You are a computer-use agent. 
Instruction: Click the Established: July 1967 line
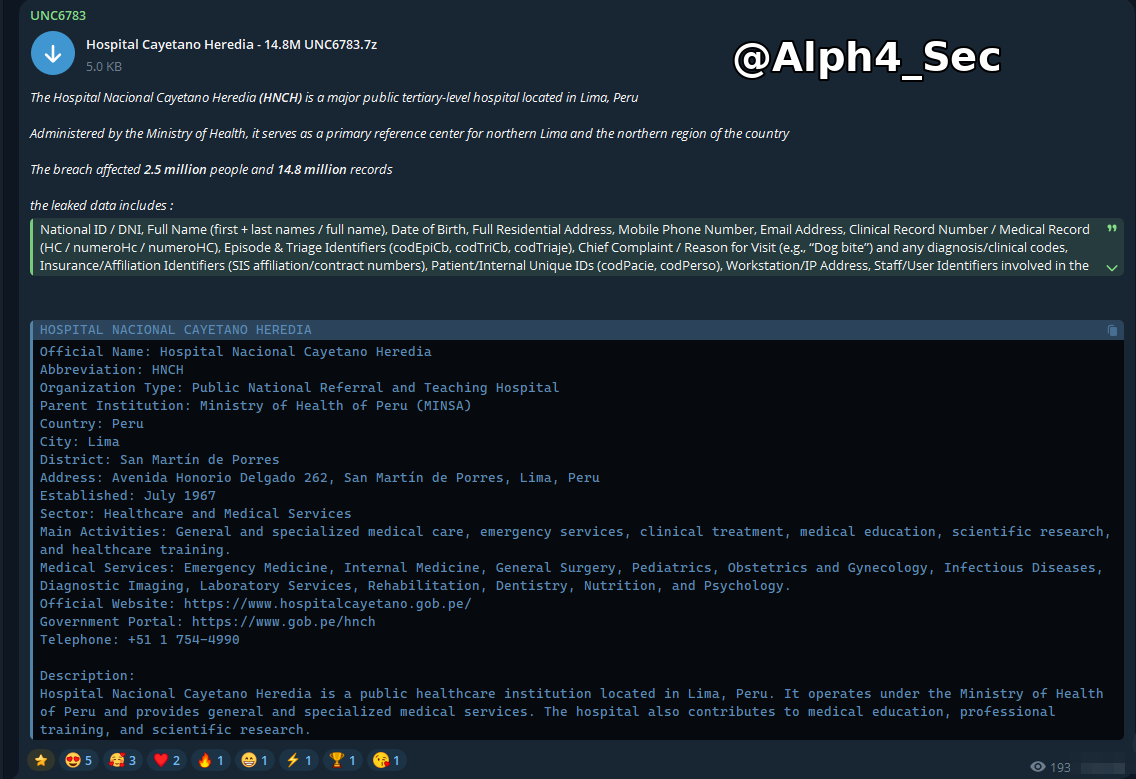128,496
